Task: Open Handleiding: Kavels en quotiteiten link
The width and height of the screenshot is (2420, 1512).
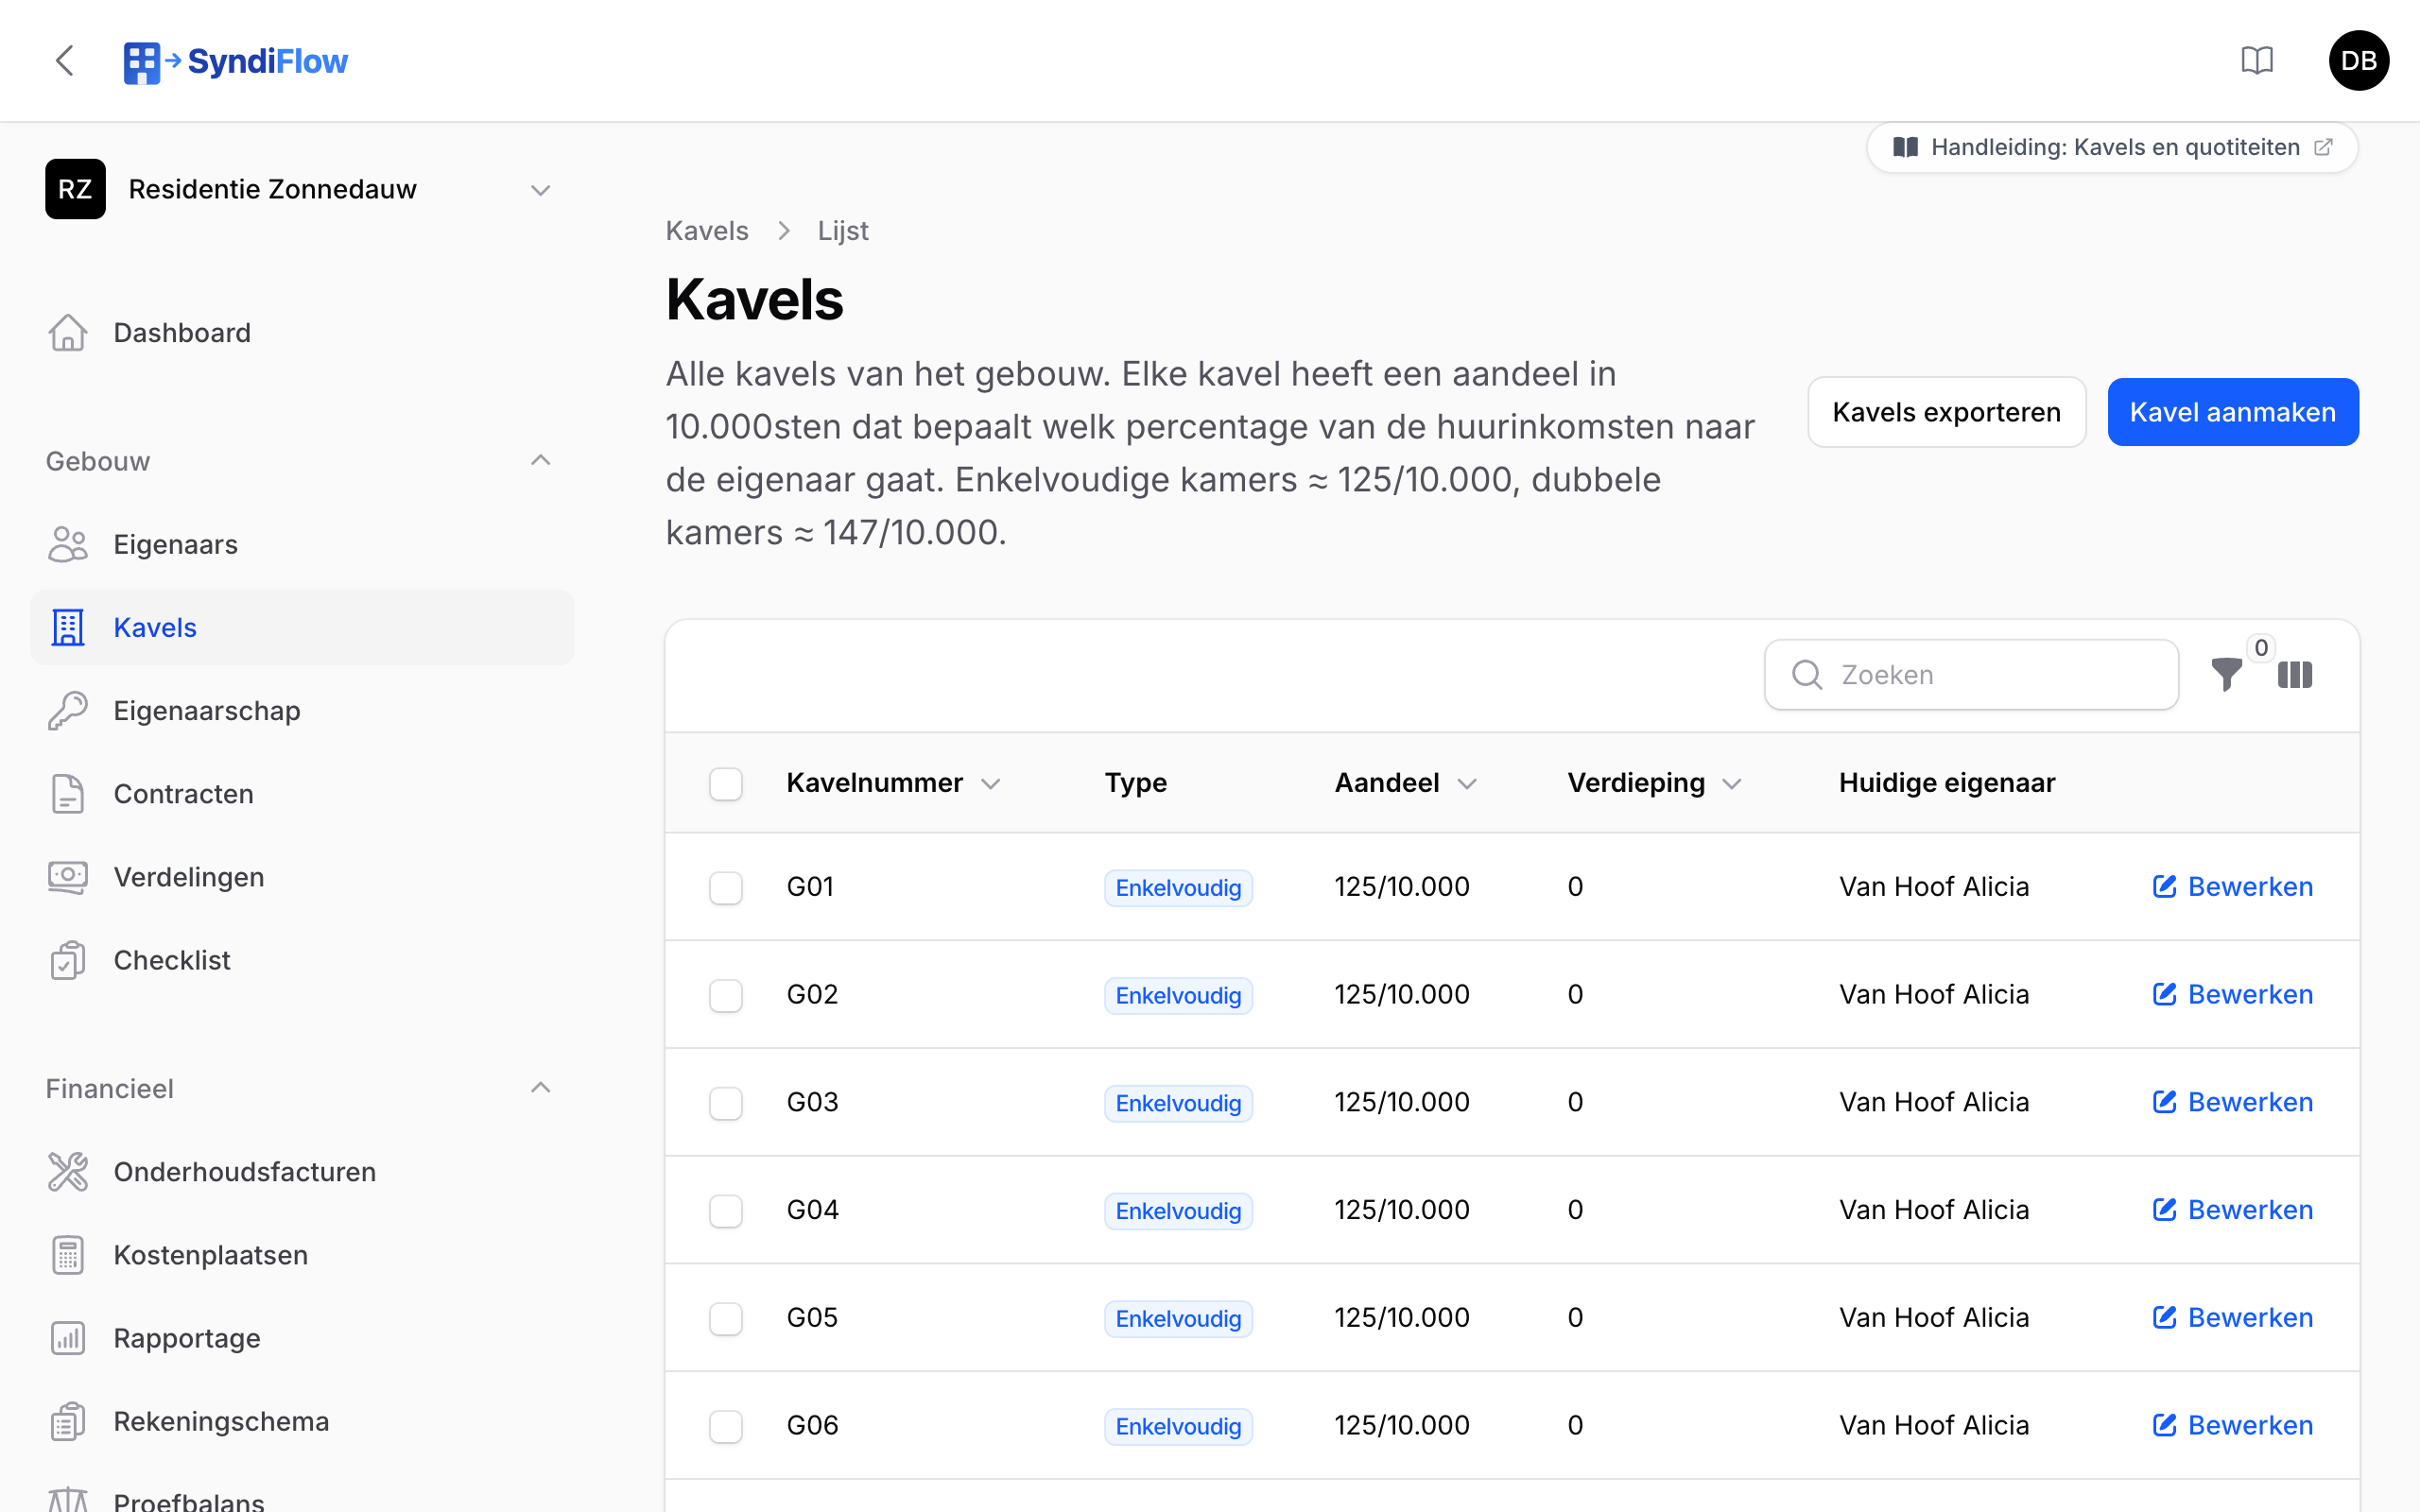Action: [x=2111, y=147]
